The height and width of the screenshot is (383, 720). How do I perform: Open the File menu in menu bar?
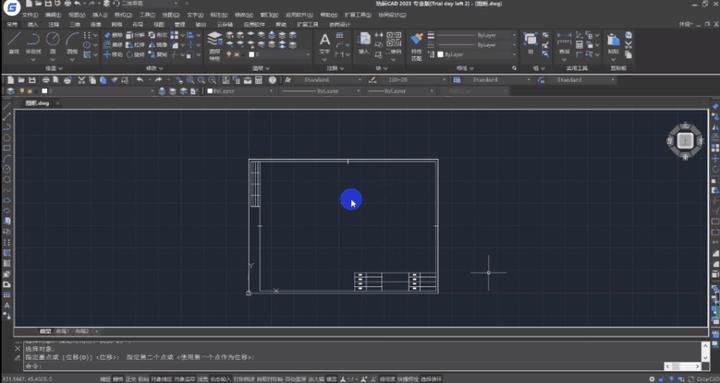point(30,15)
